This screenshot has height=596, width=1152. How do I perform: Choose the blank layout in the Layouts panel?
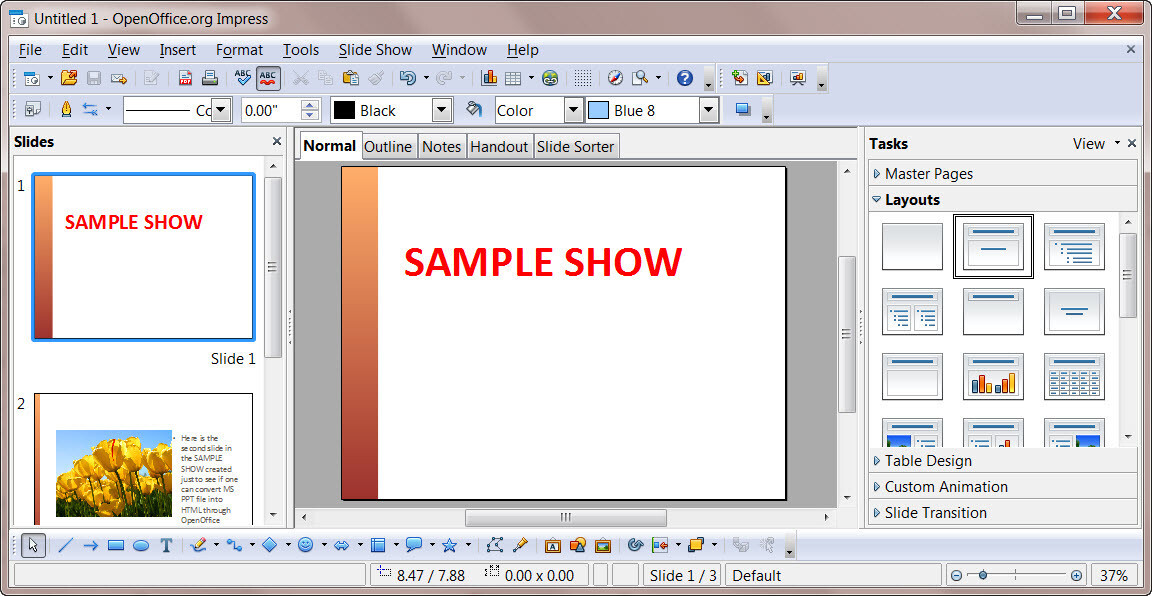pos(912,246)
